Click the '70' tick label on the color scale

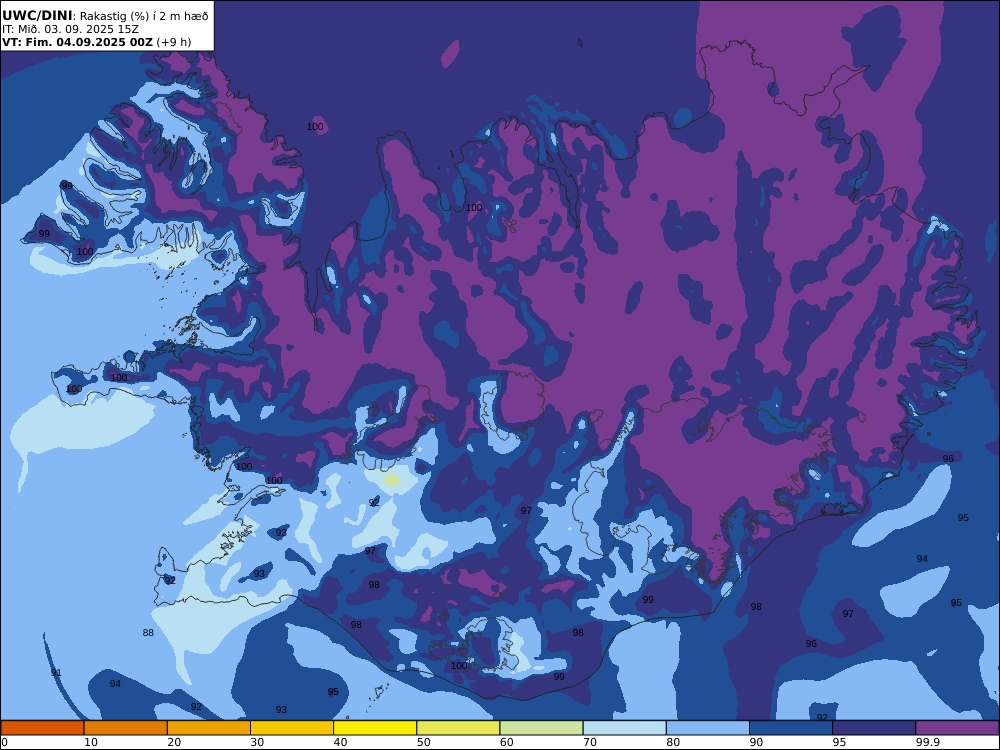pos(590,742)
